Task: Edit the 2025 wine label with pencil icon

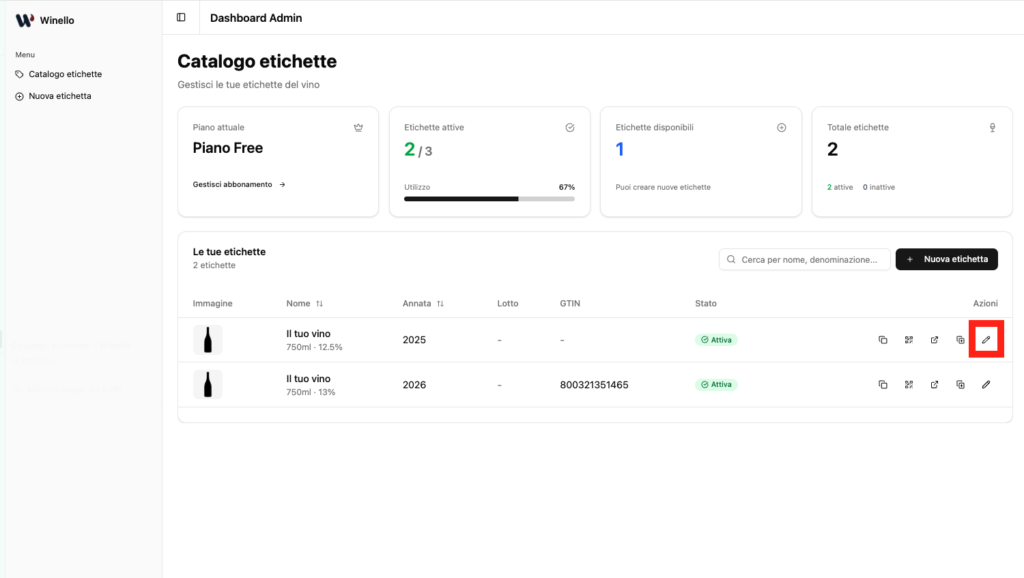Action: click(985, 340)
